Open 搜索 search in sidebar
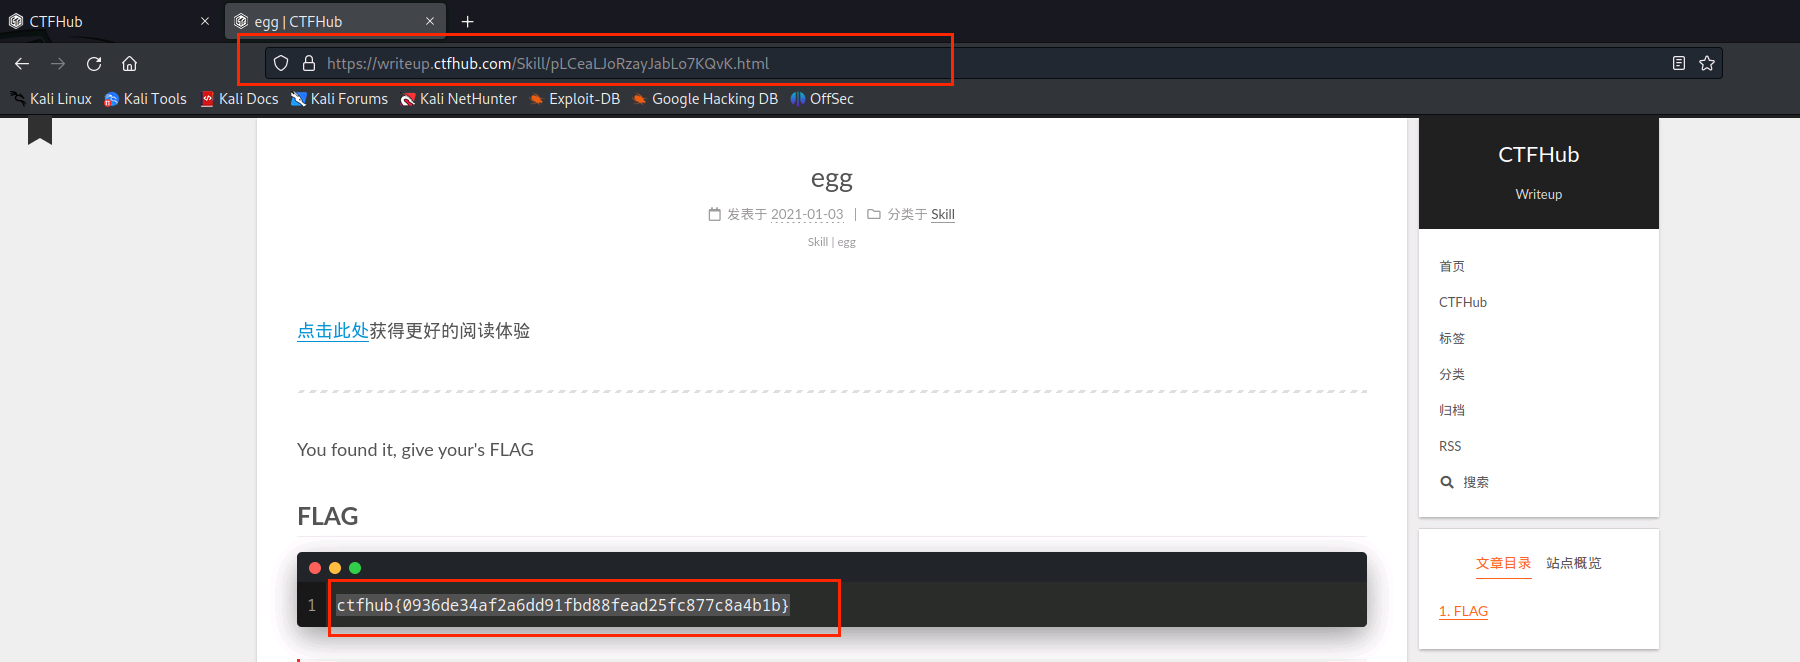This screenshot has width=1800, height=662. [1465, 482]
